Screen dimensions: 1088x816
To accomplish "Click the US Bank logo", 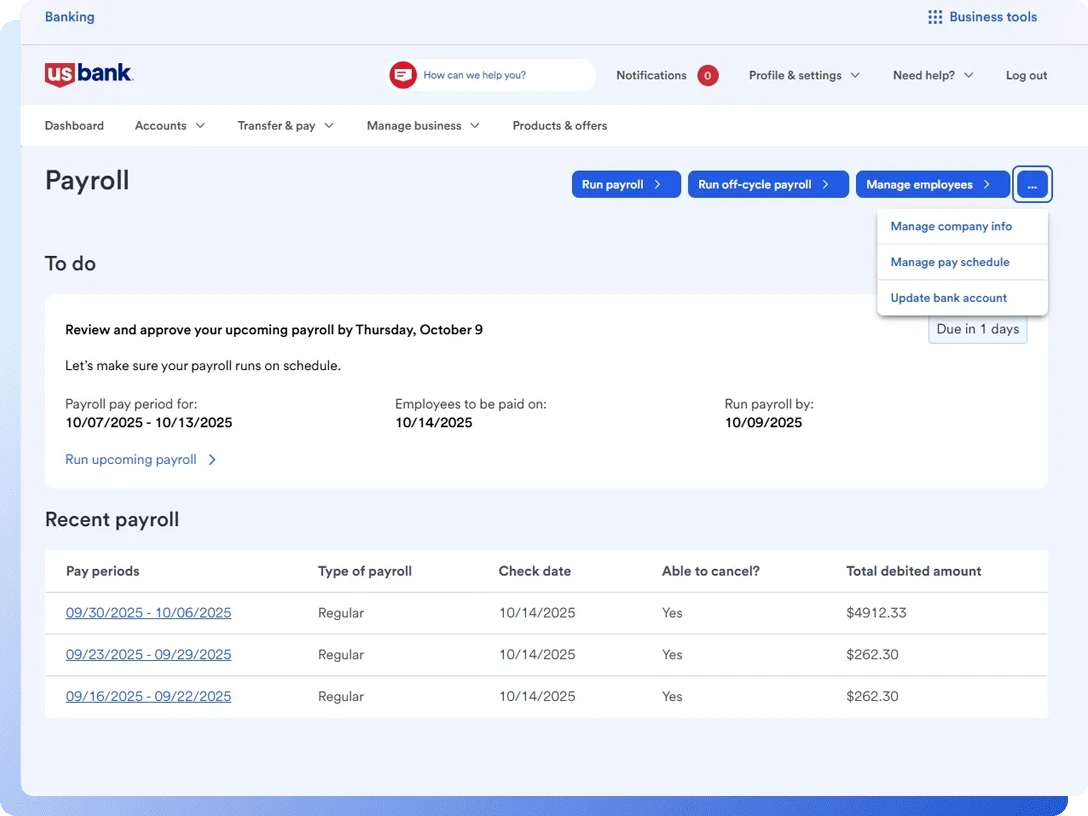I will [x=88, y=75].
